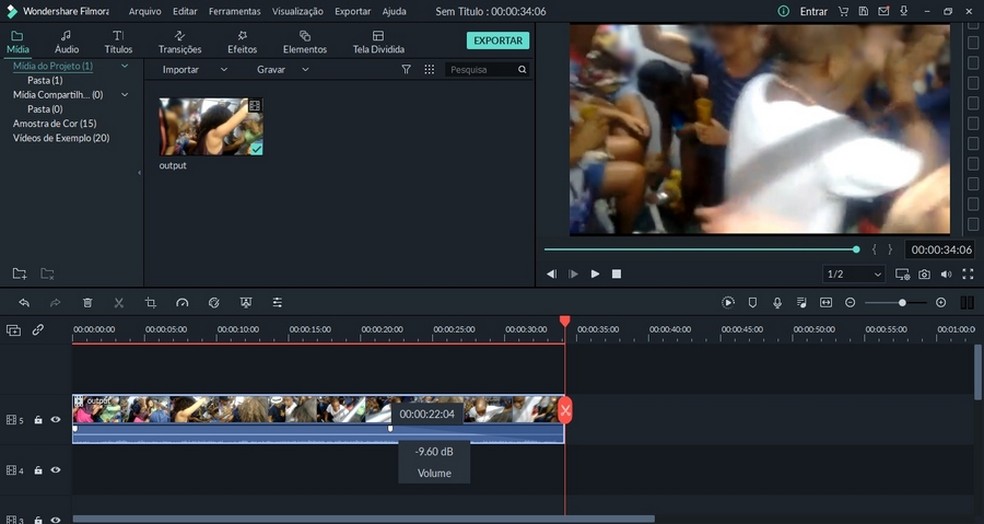Switch to Áudio tab
Image resolution: width=984 pixels, height=524 pixels.
pyautogui.click(x=67, y=42)
